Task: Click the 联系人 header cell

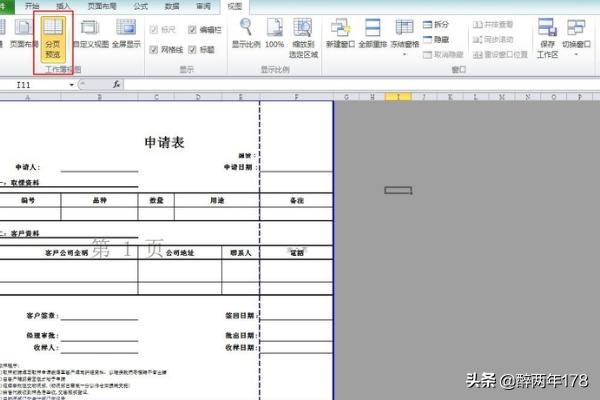Action: click(241, 253)
